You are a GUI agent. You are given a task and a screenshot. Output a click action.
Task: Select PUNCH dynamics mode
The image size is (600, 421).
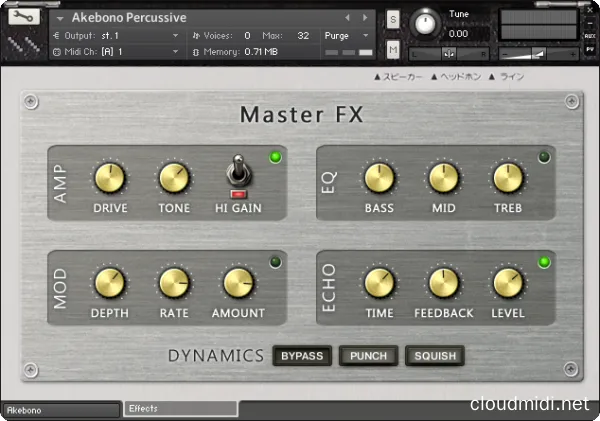368,356
